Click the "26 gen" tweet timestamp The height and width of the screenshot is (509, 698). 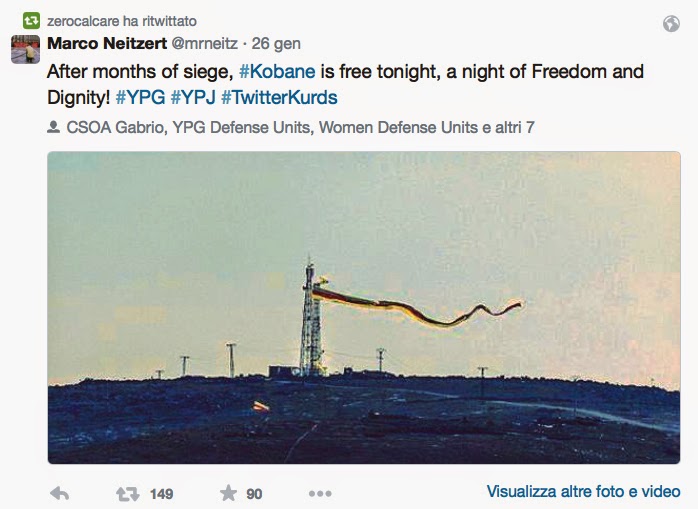(x=277, y=45)
